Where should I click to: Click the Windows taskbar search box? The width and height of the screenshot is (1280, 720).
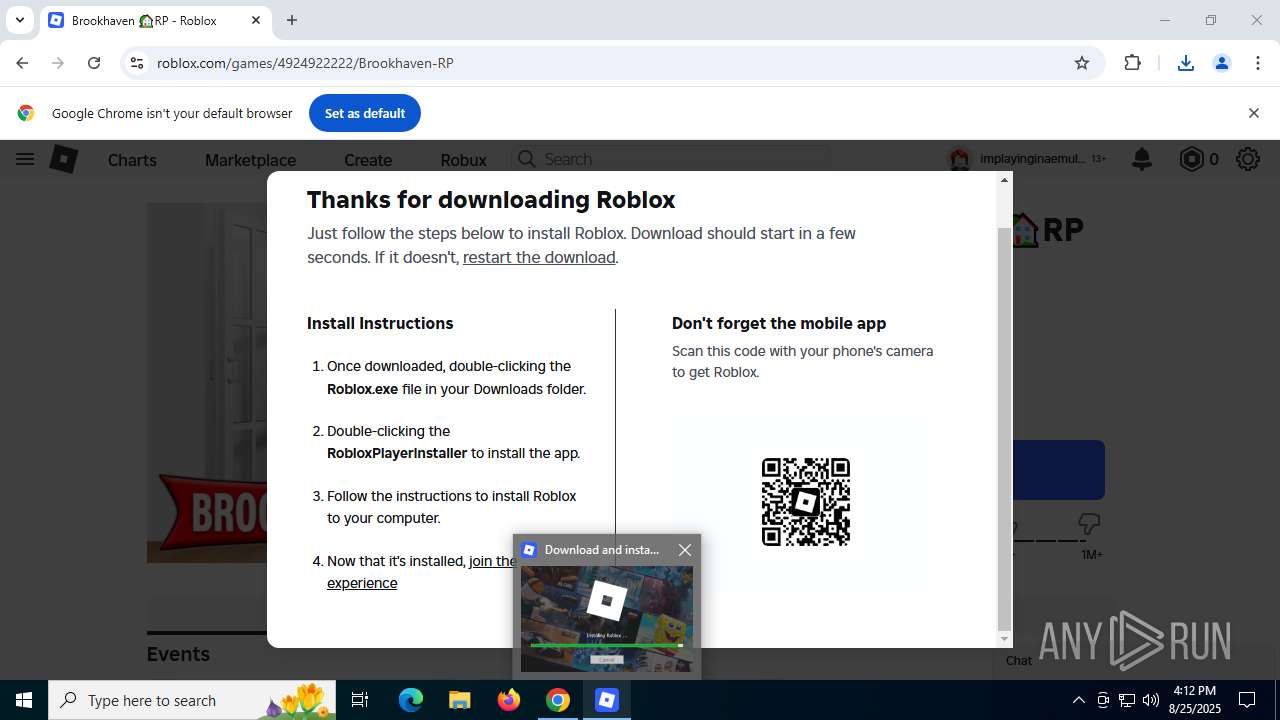[x=193, y=700]
